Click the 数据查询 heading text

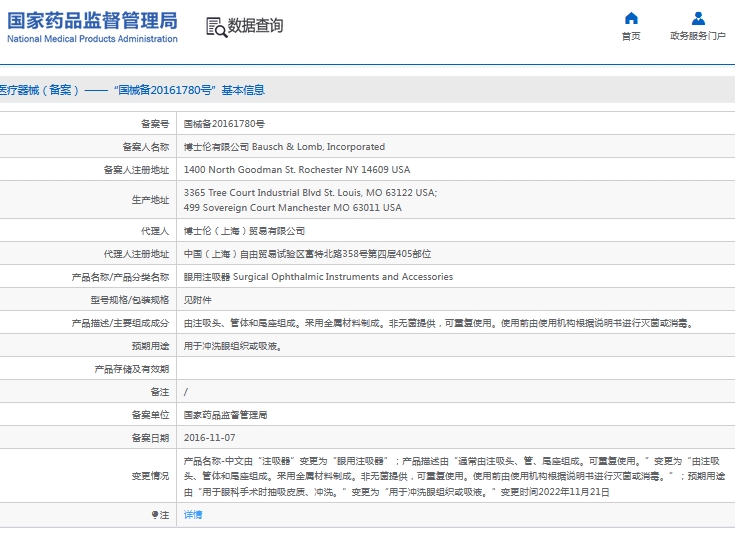click(255, 26)
